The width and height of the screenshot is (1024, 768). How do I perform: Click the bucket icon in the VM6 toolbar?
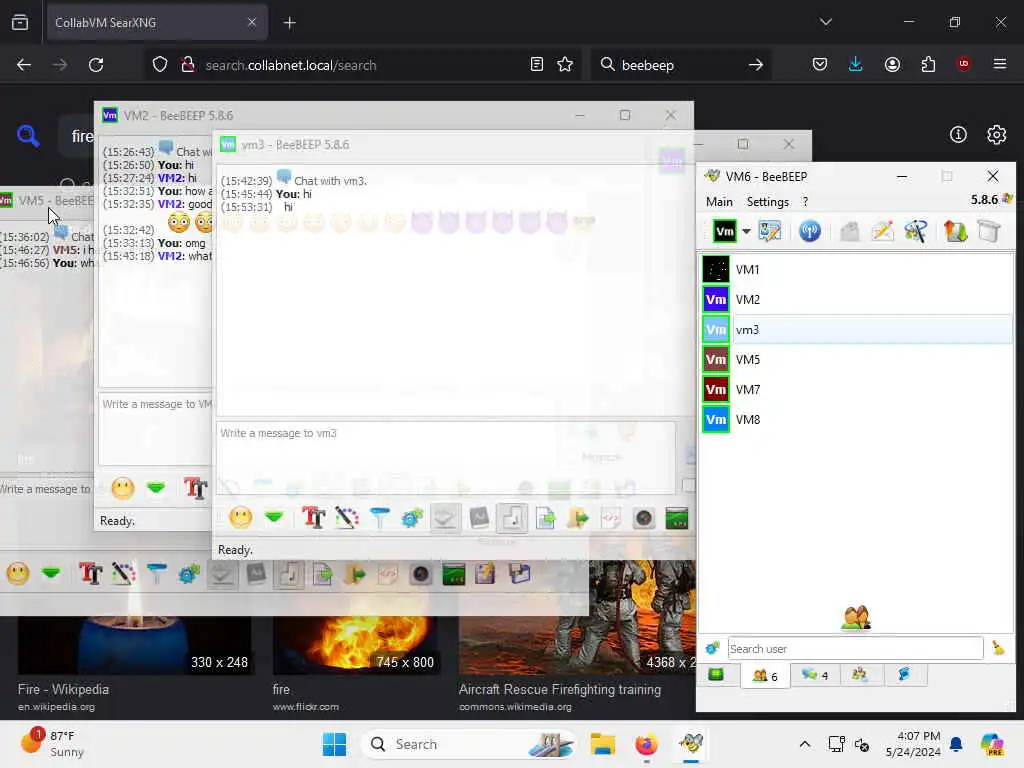989,231
